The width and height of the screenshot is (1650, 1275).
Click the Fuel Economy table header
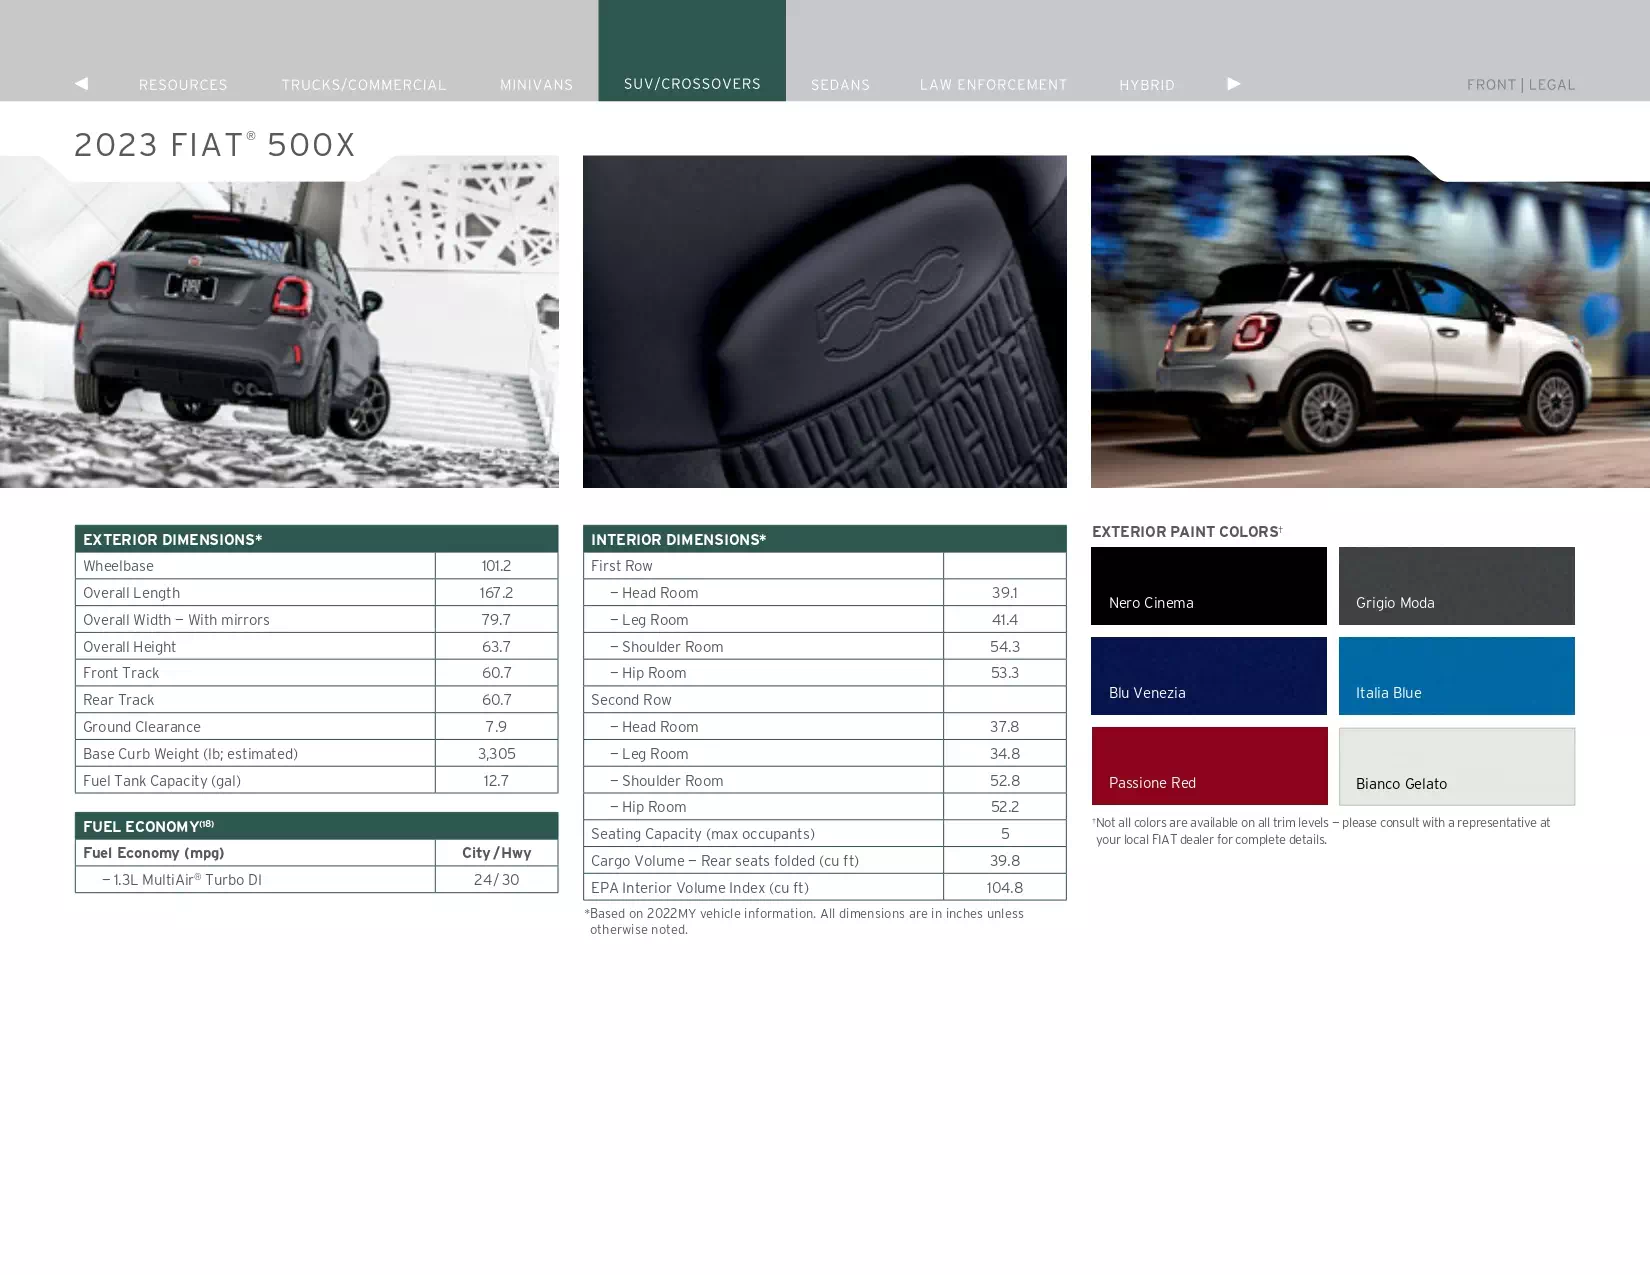(316, 826)
